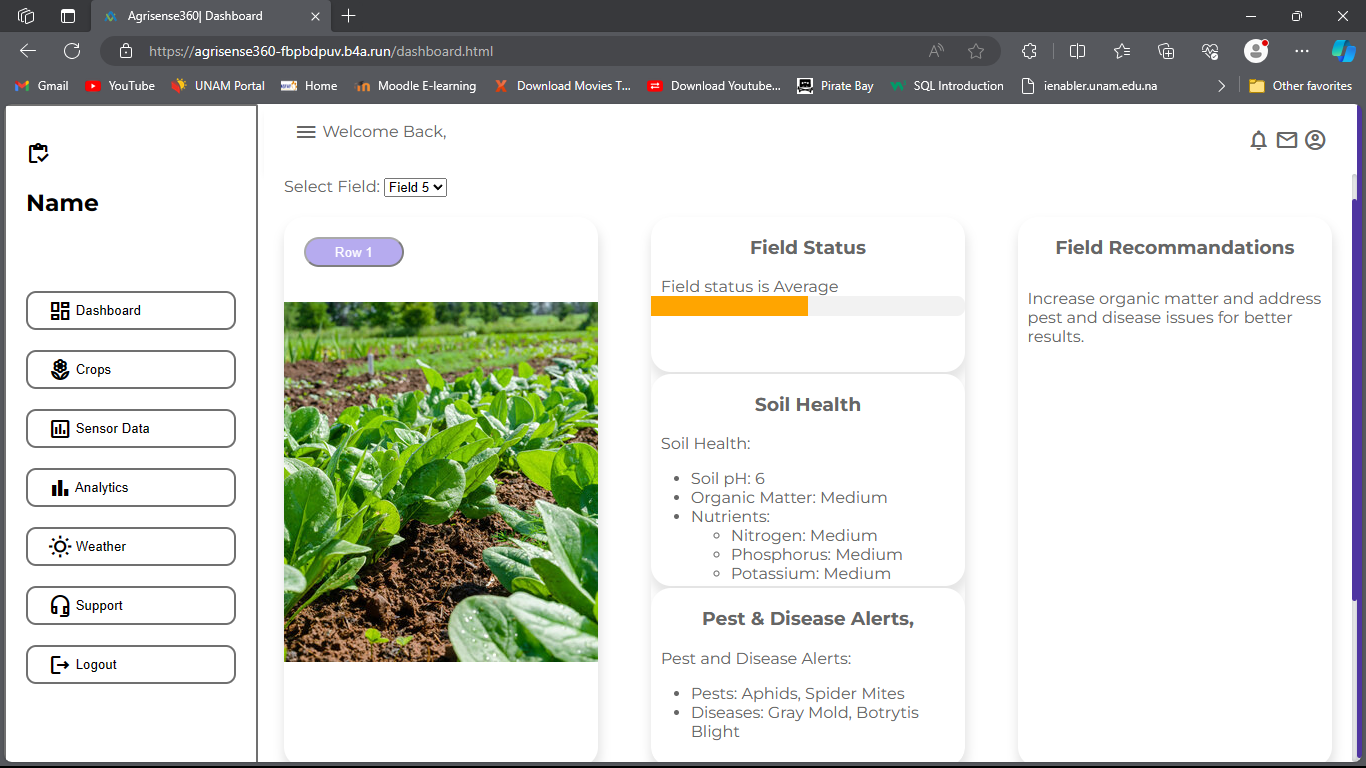Open split screen icon in toolbar

point(1077,51)
